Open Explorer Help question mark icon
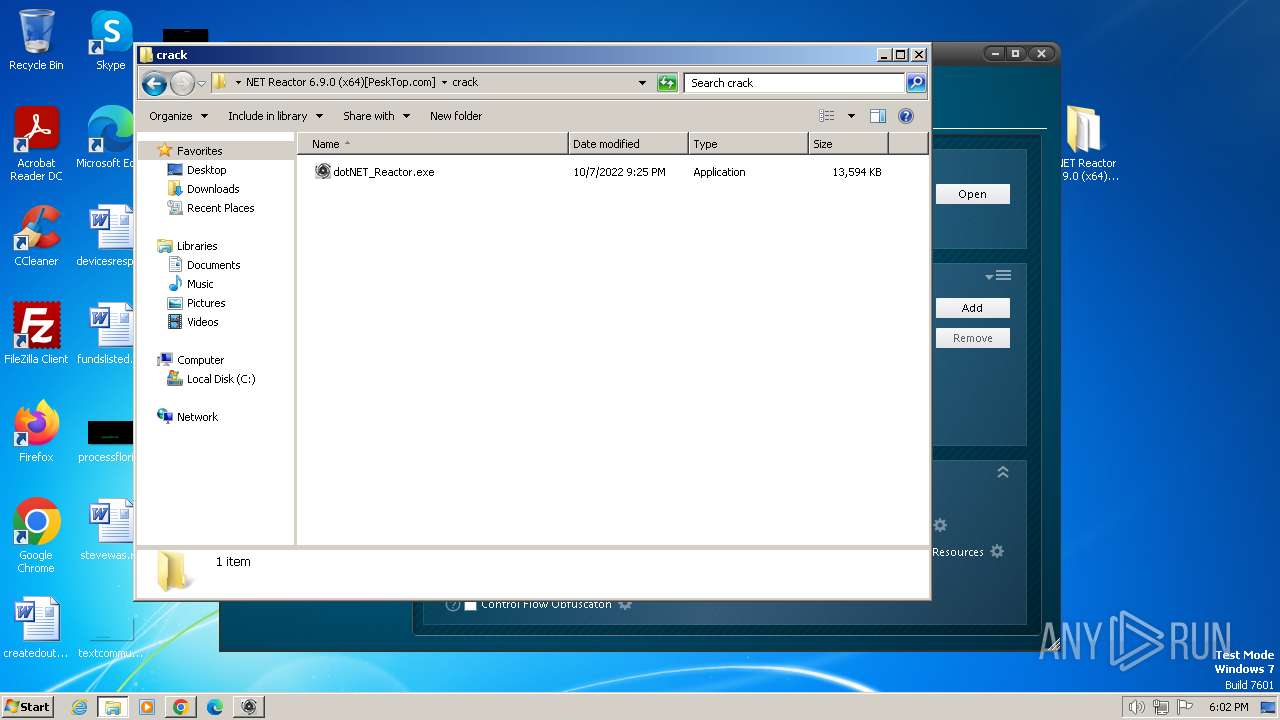 click(x=906, y=116)
